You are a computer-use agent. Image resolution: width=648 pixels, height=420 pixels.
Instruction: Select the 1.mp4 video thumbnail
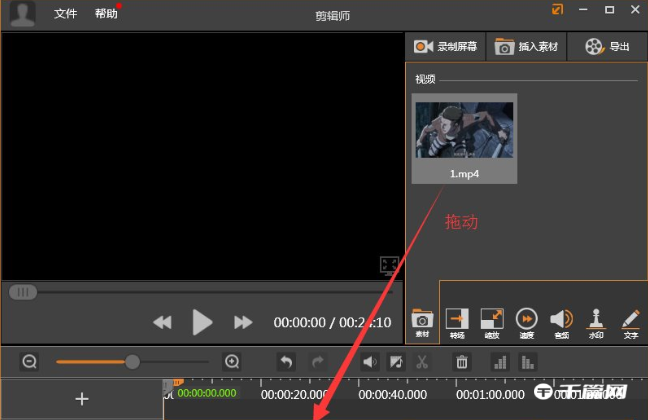tap(464, 138)
